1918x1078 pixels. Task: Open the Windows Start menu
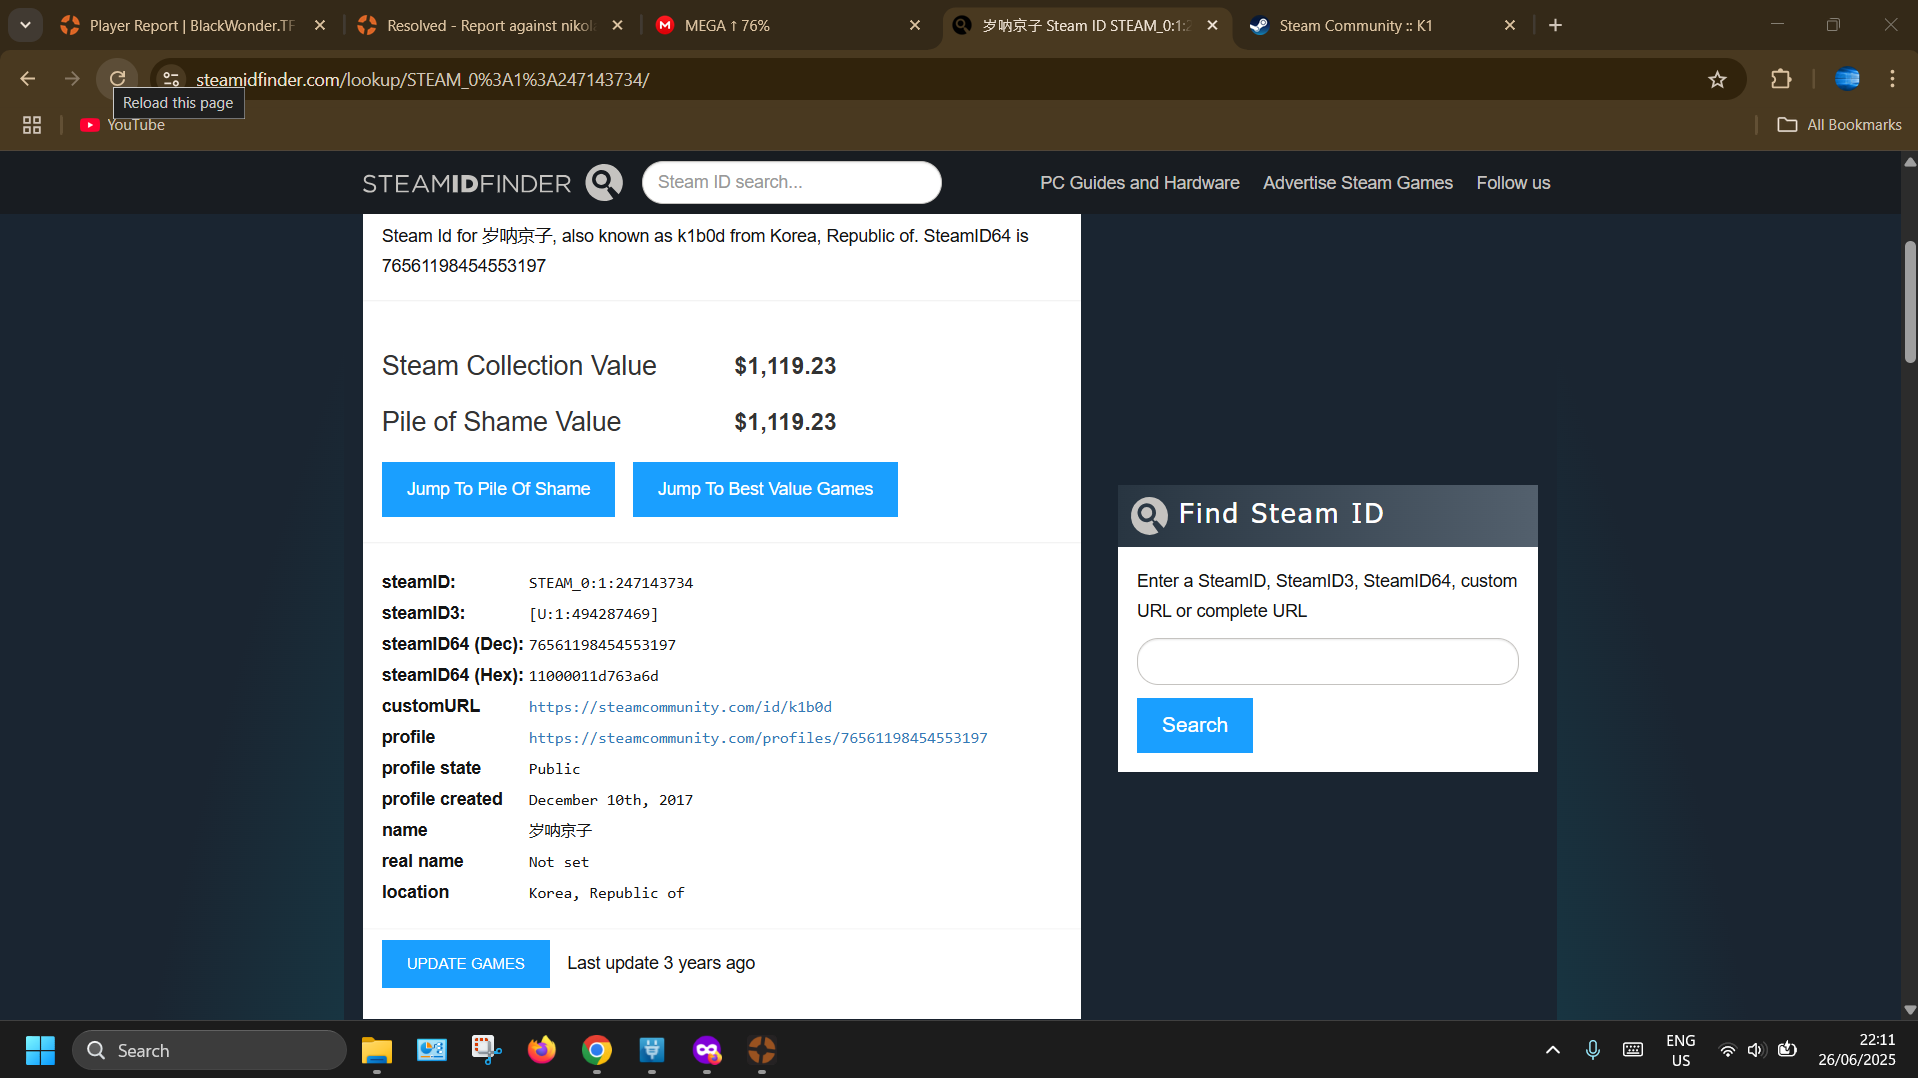coord(40,1050)
